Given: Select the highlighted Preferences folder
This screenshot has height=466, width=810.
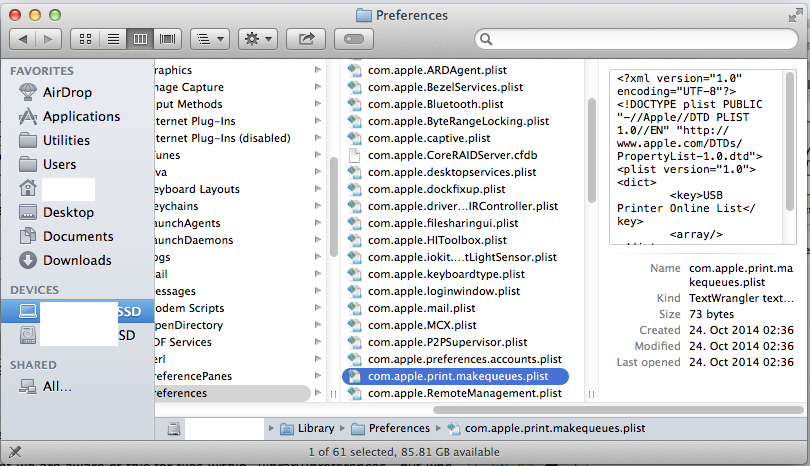Looking at the screenshot, I should coord(232,393).
